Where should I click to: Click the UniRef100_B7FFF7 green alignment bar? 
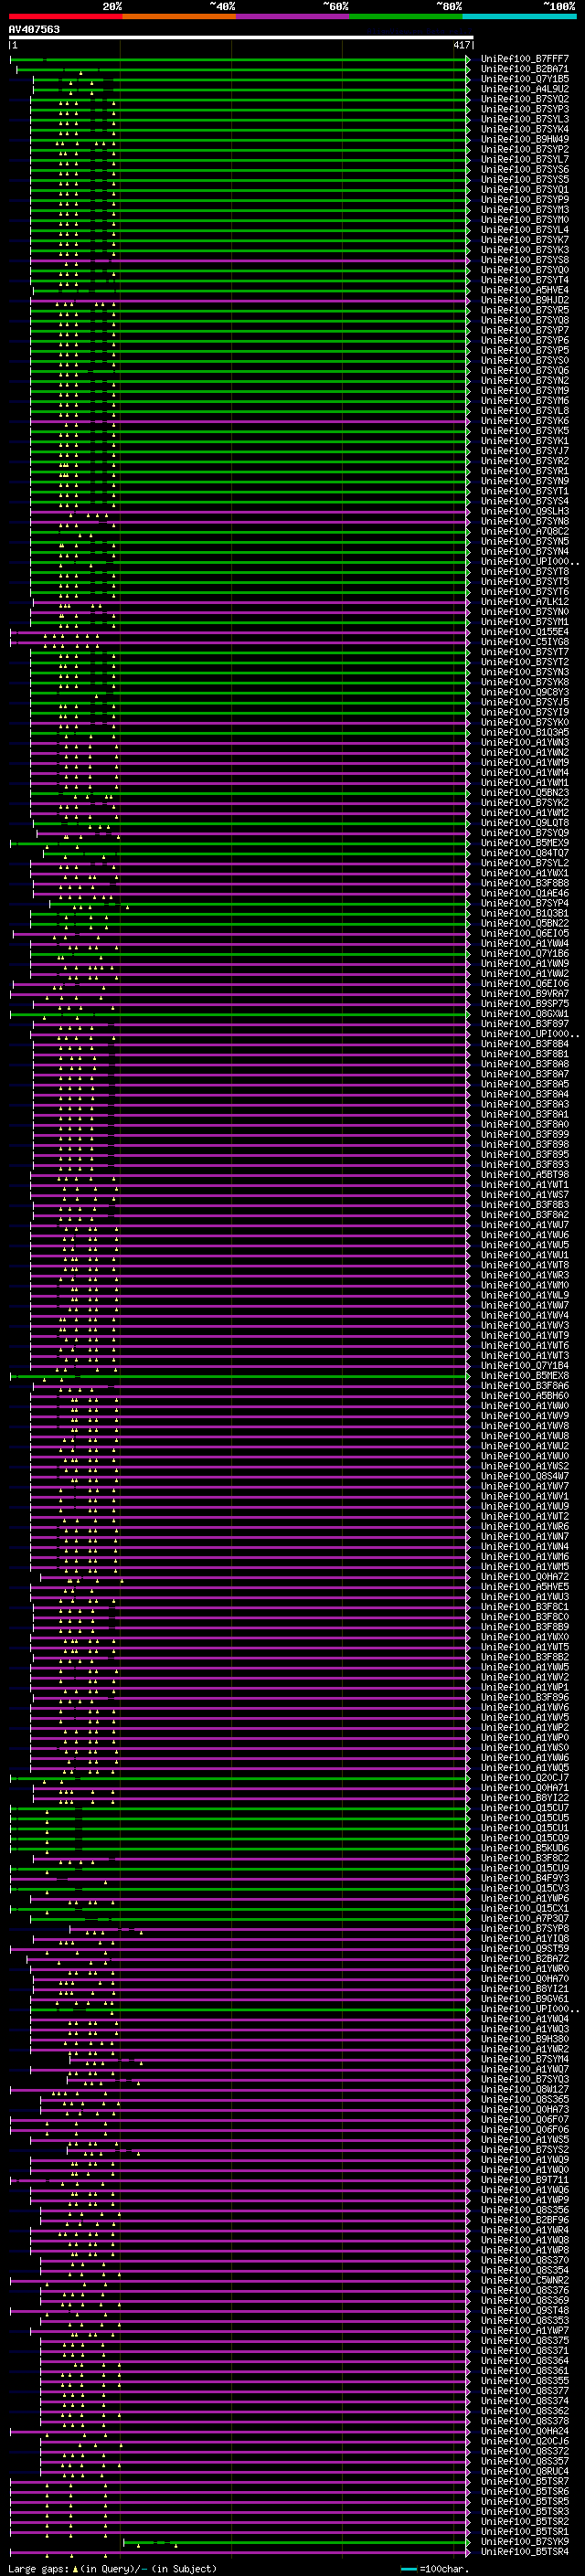click(x=240, y=59)
